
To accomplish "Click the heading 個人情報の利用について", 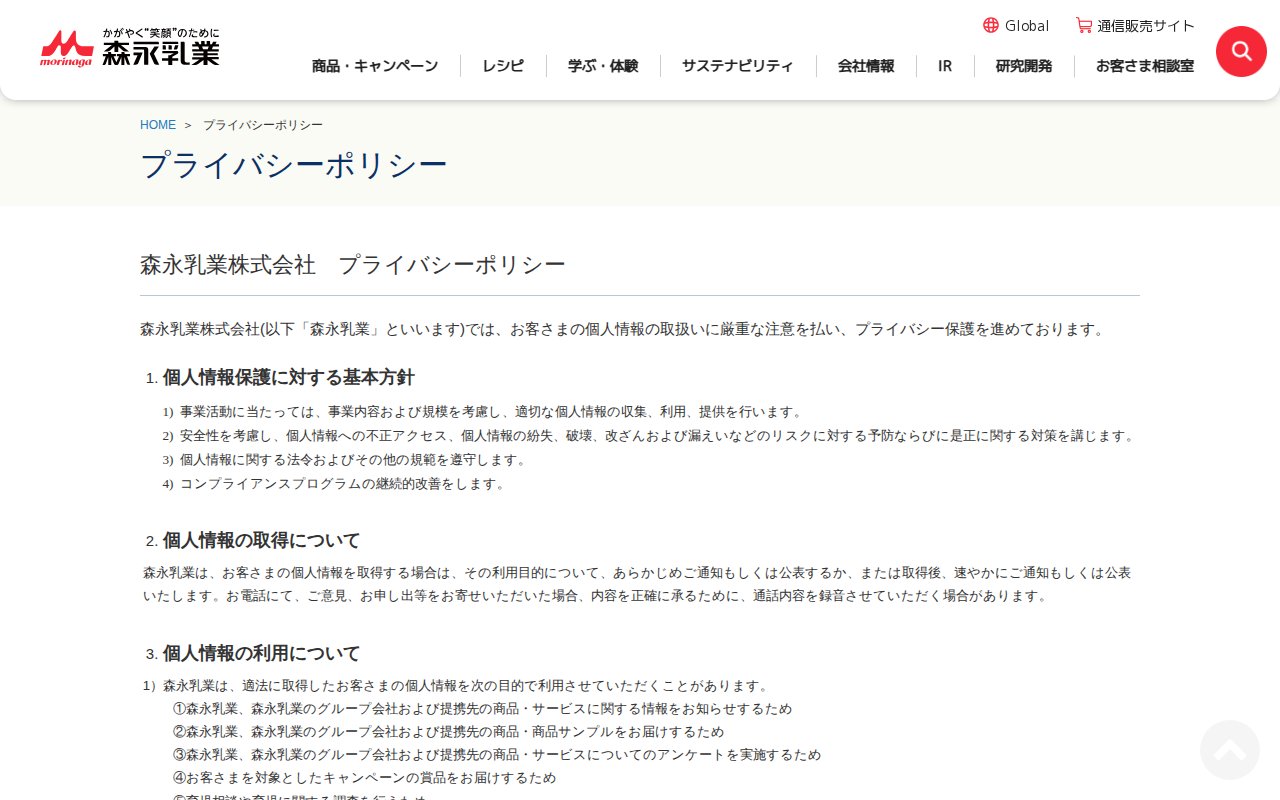I will click(x=261, y=653).
